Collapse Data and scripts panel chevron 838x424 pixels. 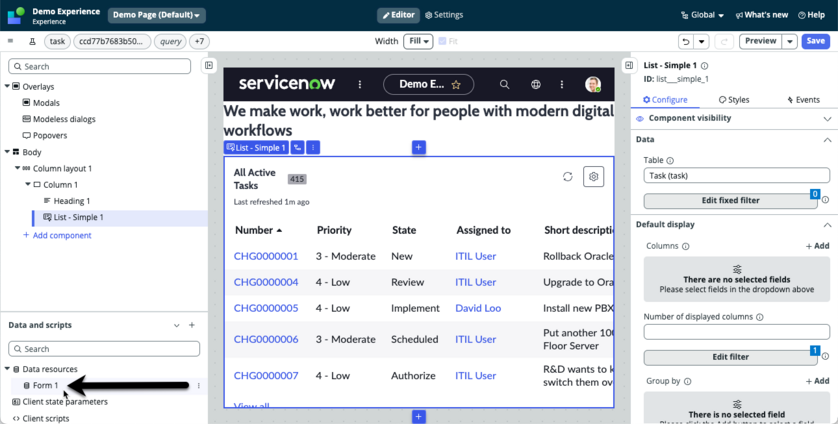[x=176, y=325]
